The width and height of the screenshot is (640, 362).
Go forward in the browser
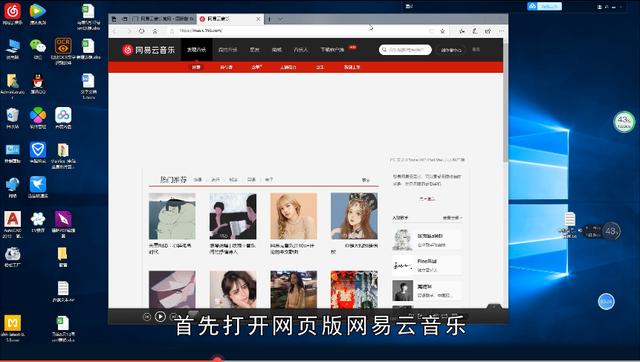click(x=129, y=31)
